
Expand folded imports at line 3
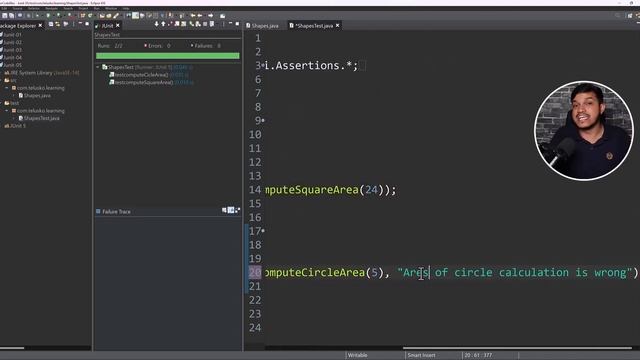tap(262, 65)
